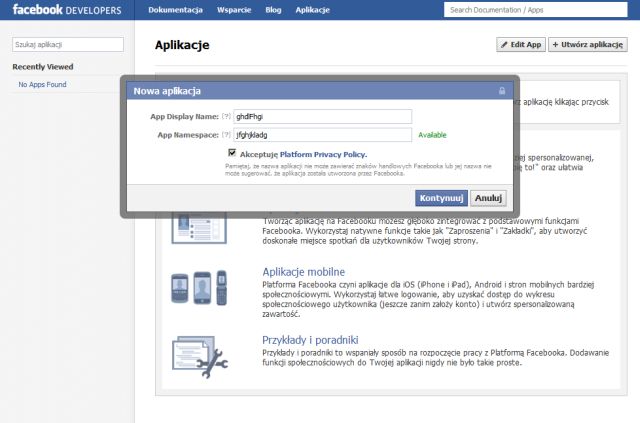Viewport: 640px width, 423px height.
Task: Click the No Apps Found text
Action: 42,85
